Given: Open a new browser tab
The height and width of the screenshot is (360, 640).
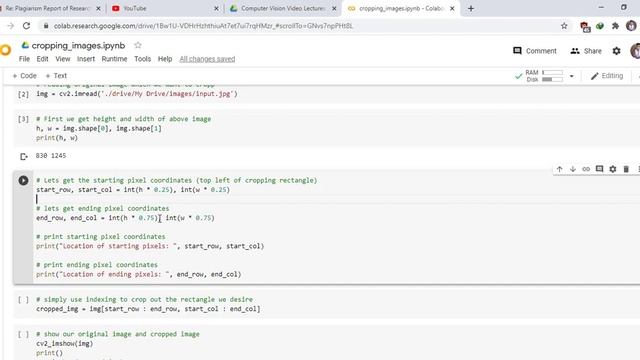Looking at the screenshot, I should coord(471,8).
